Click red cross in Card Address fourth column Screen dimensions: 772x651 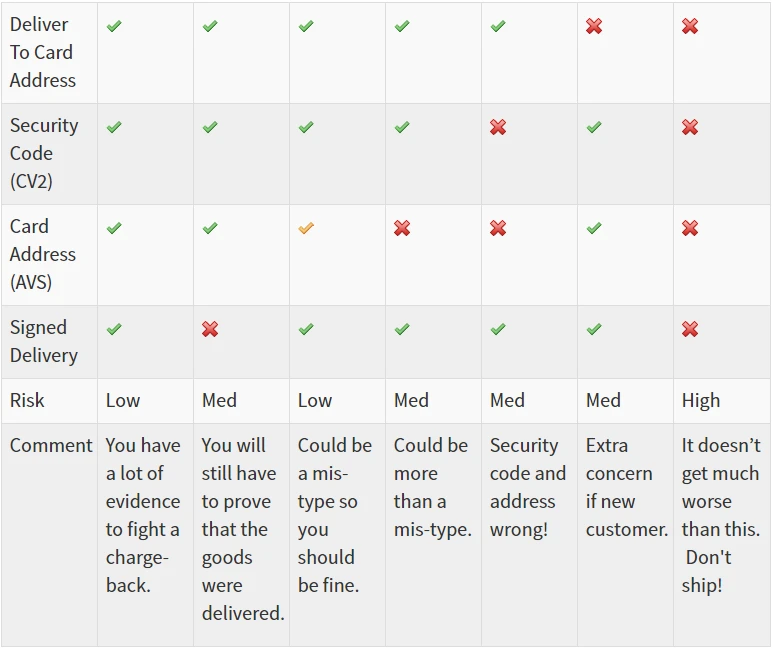[402, 228]
